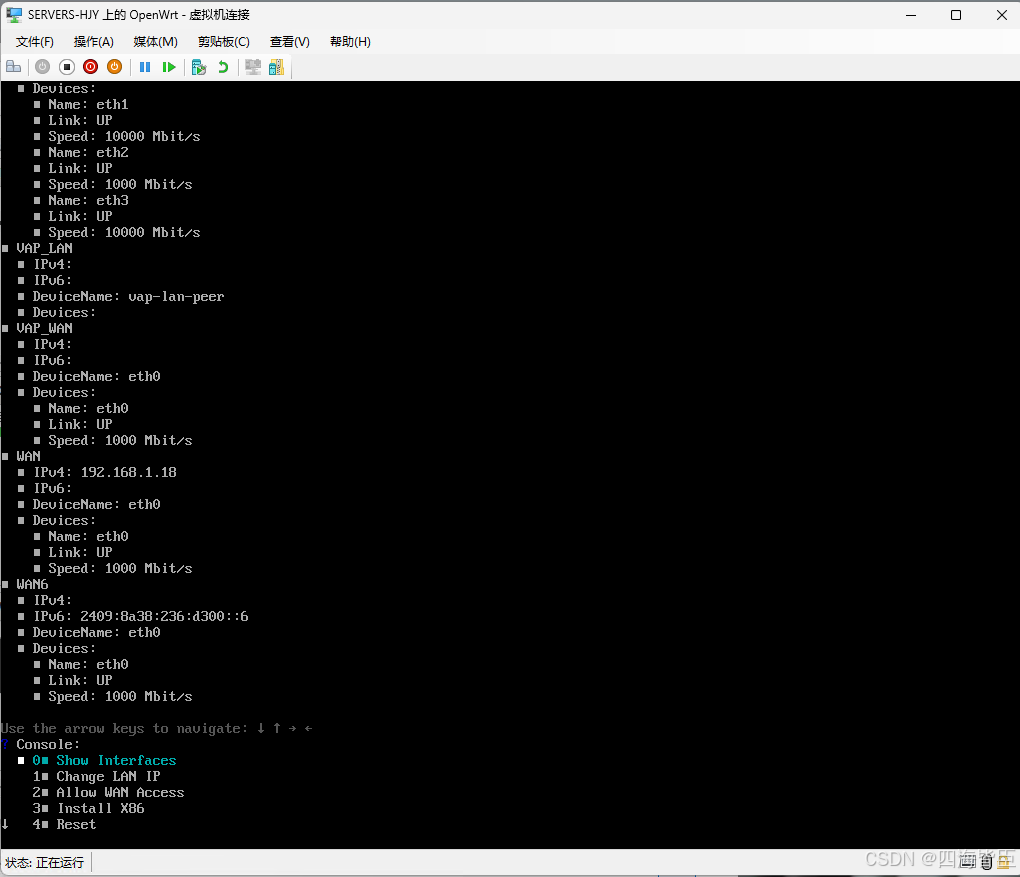This screenshot has width=1020, height=877.
Task: Click the WAN IPv4 192.168.1.18 line
Action: point(105,472)
